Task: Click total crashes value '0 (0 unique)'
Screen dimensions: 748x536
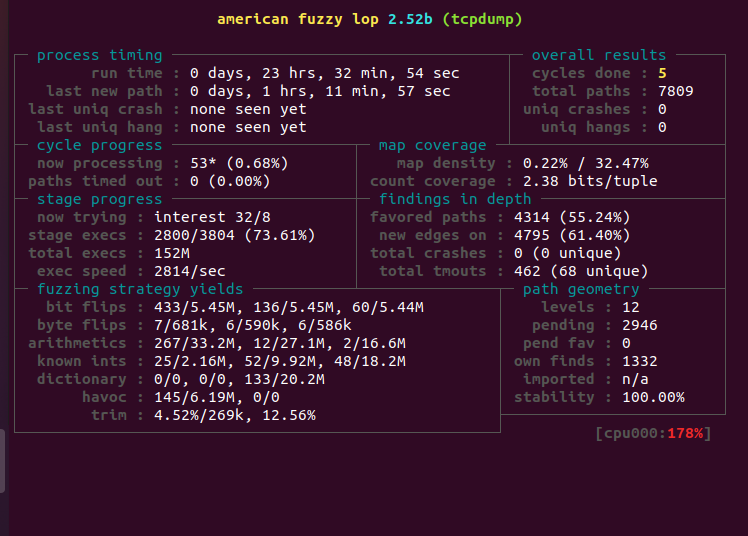Action: (568, 253)
